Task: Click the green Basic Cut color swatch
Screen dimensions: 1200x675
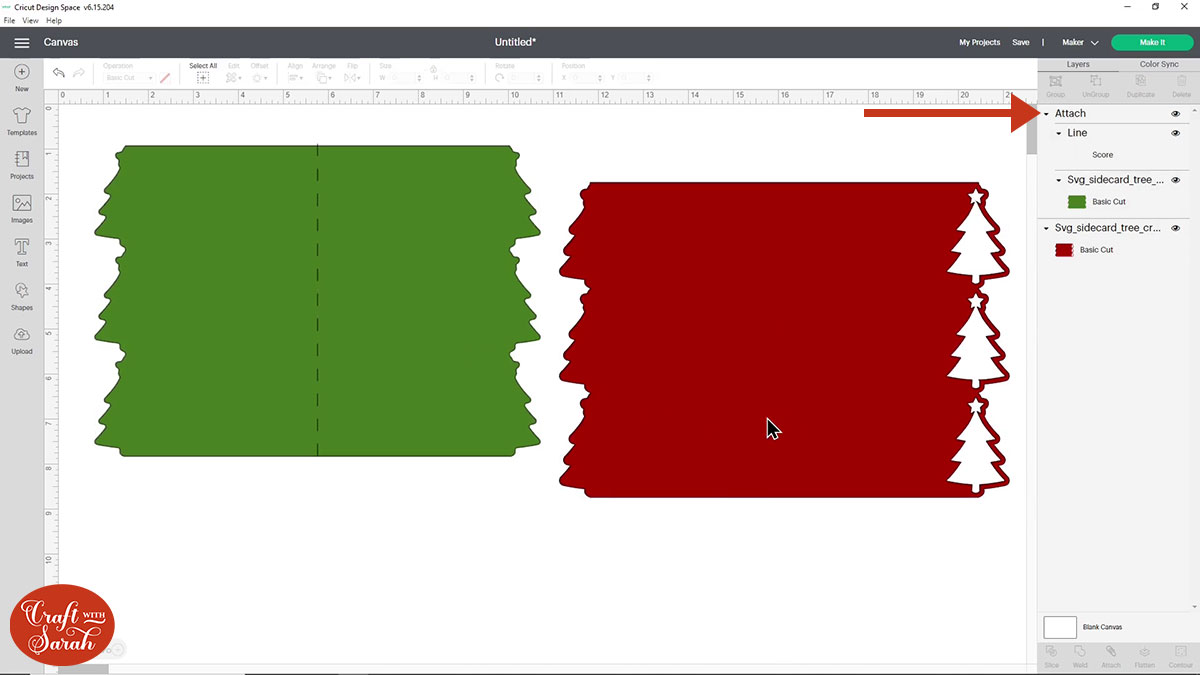Action: click(1076, 201)
